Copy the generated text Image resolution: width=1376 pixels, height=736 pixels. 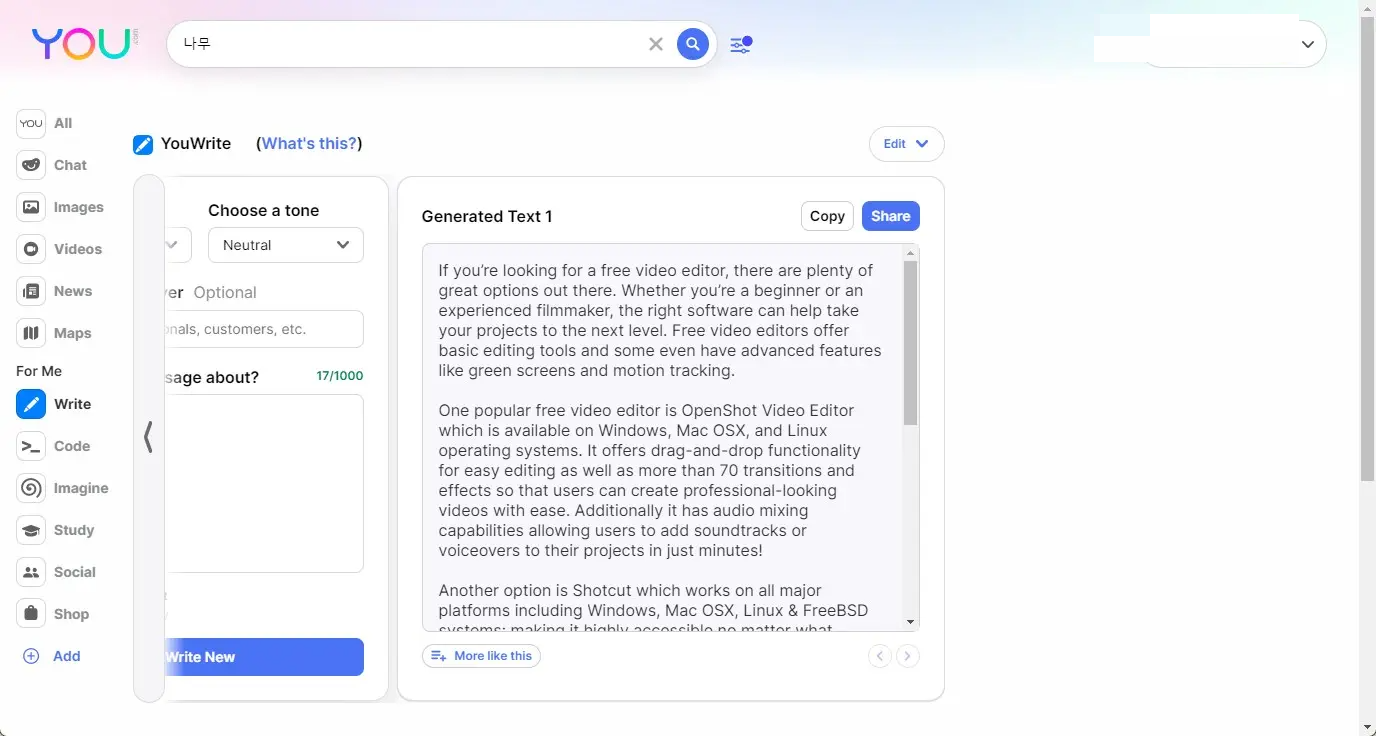coord(827,216)
